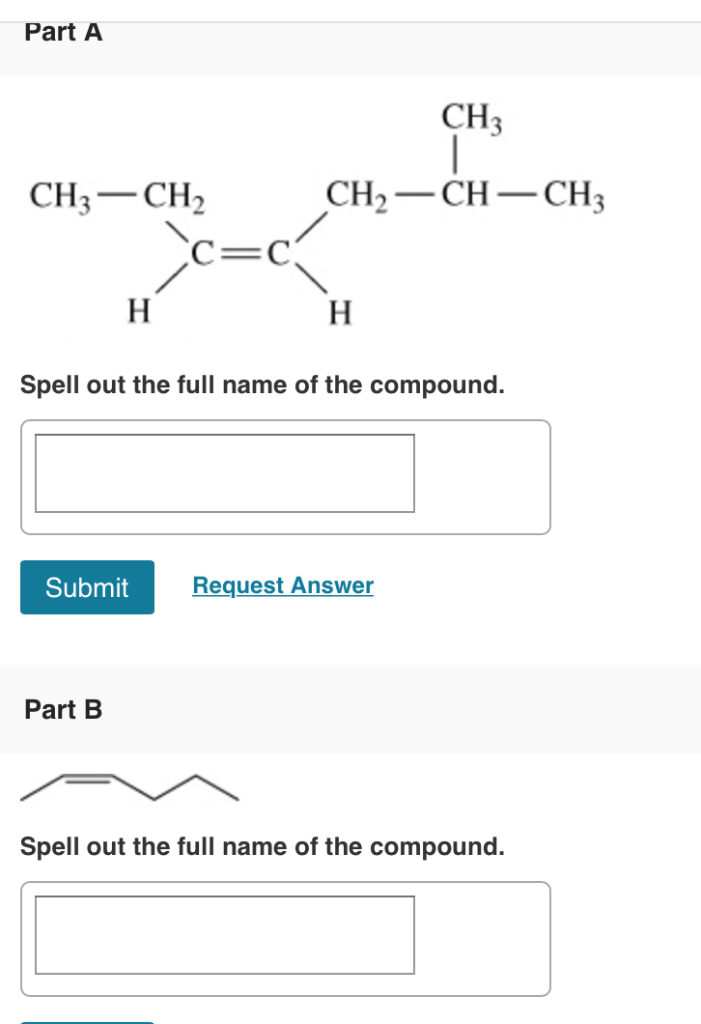Open the Request Answer link
The height and width of the screenshot is (1024, 701).
click(283, 586)
